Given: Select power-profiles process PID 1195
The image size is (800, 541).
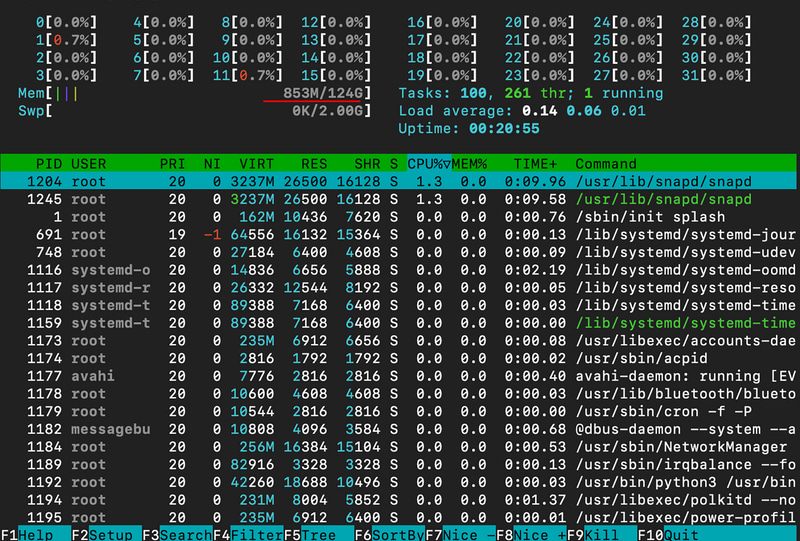Looking at the screenshot, I should 398,518.
